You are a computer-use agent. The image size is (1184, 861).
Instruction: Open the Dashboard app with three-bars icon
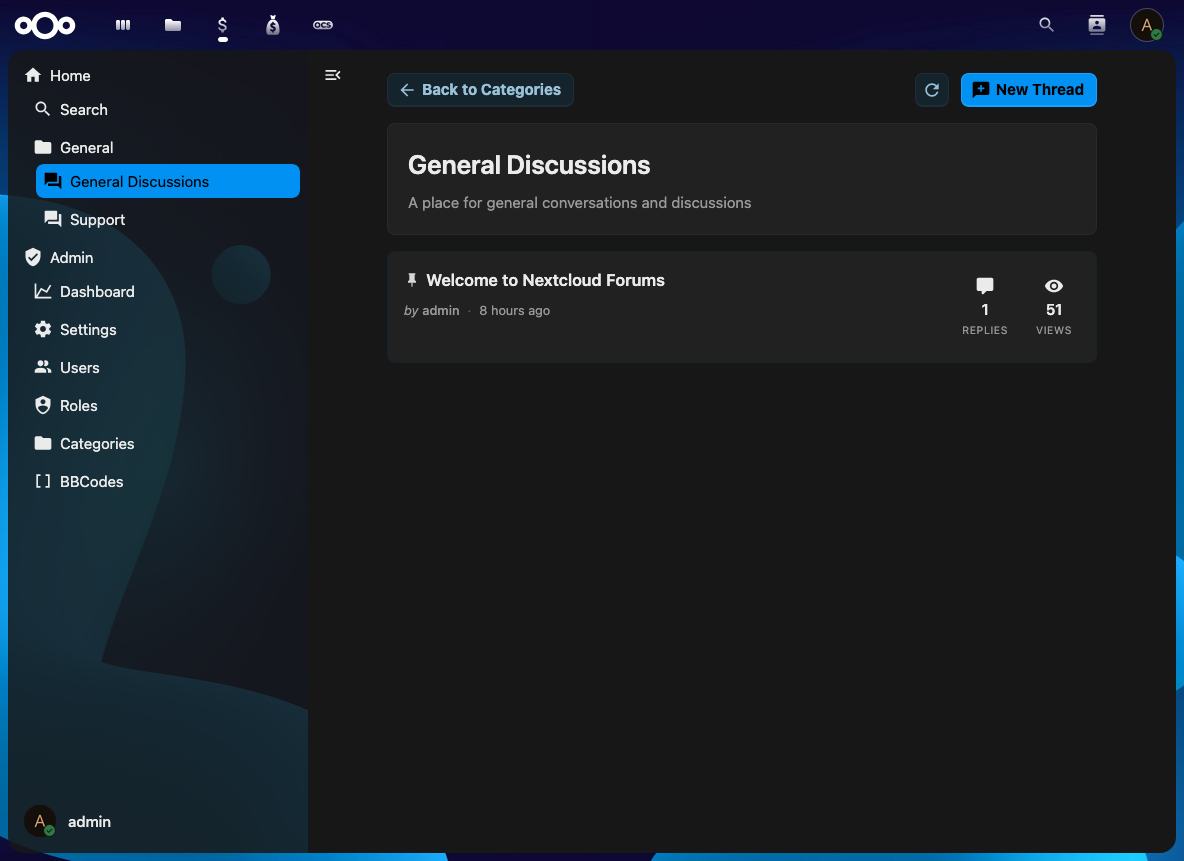[x=123, y=25]
